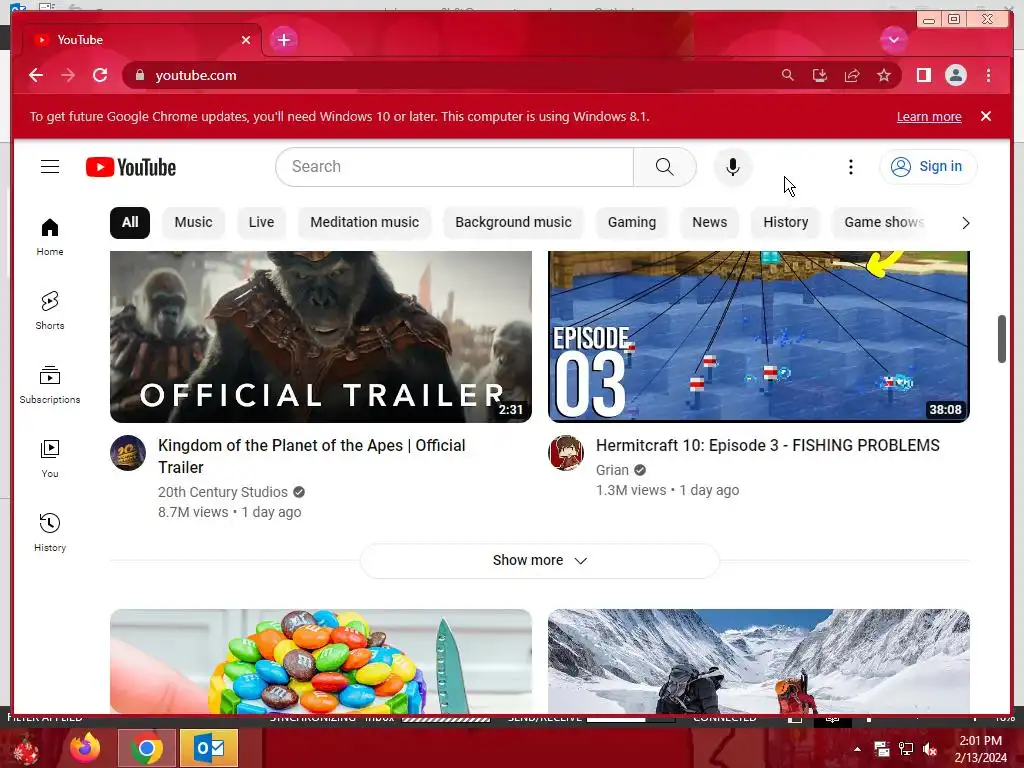Screen dimensions: 1024x768
Task: Open Hermitcraft 10 Episode 3 title
Action: click(767, 445)
